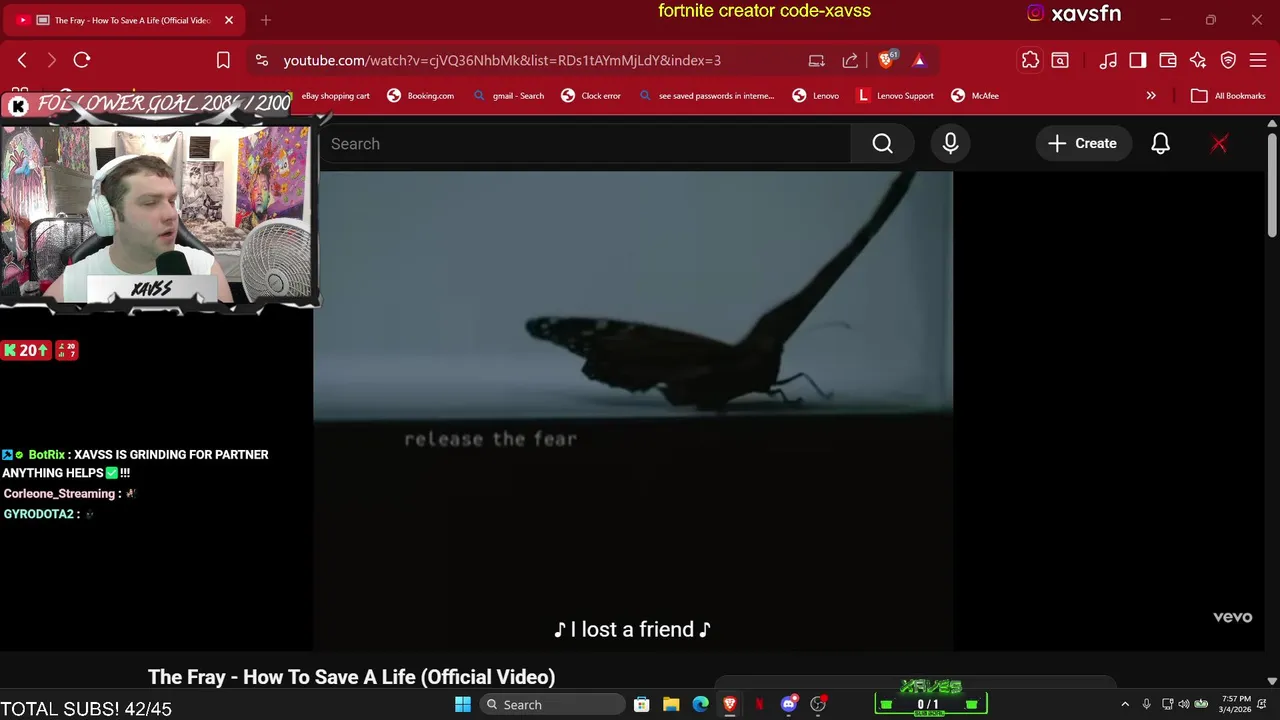1280x720 pixels.
Task: Open Discord from the taskbar
Action: 789,705
